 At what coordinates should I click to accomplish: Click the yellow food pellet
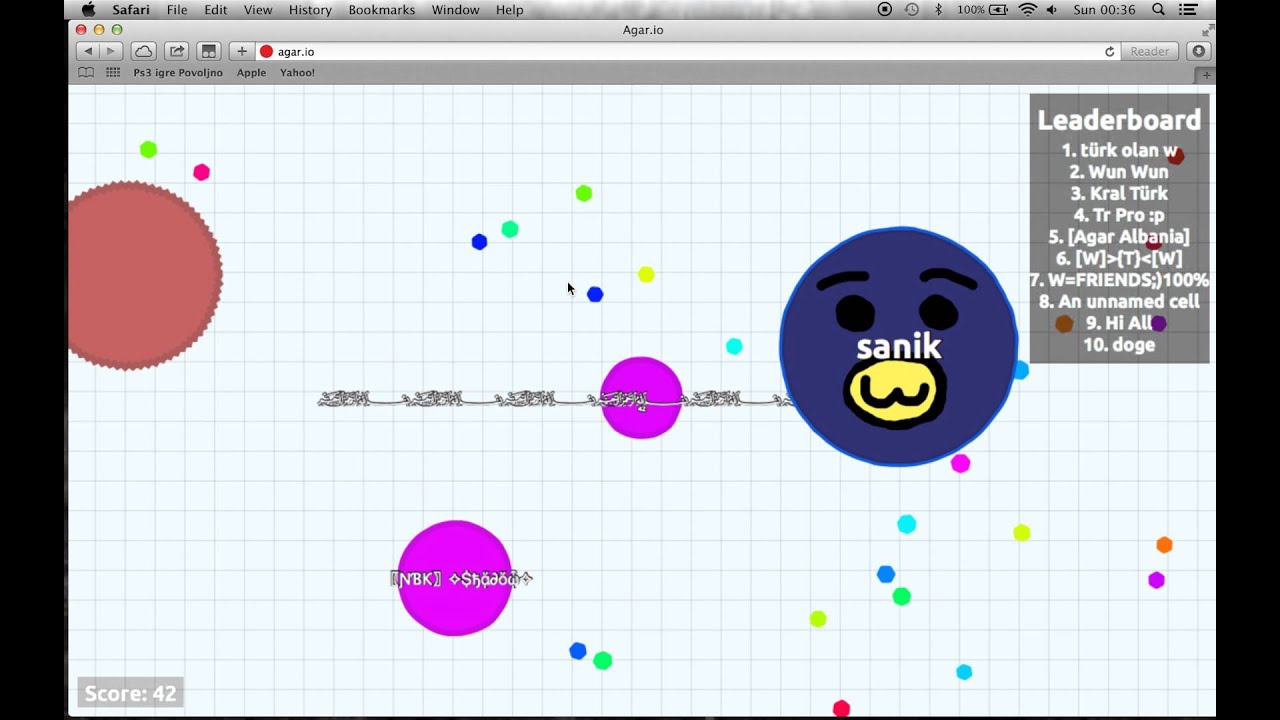[646, 274]
